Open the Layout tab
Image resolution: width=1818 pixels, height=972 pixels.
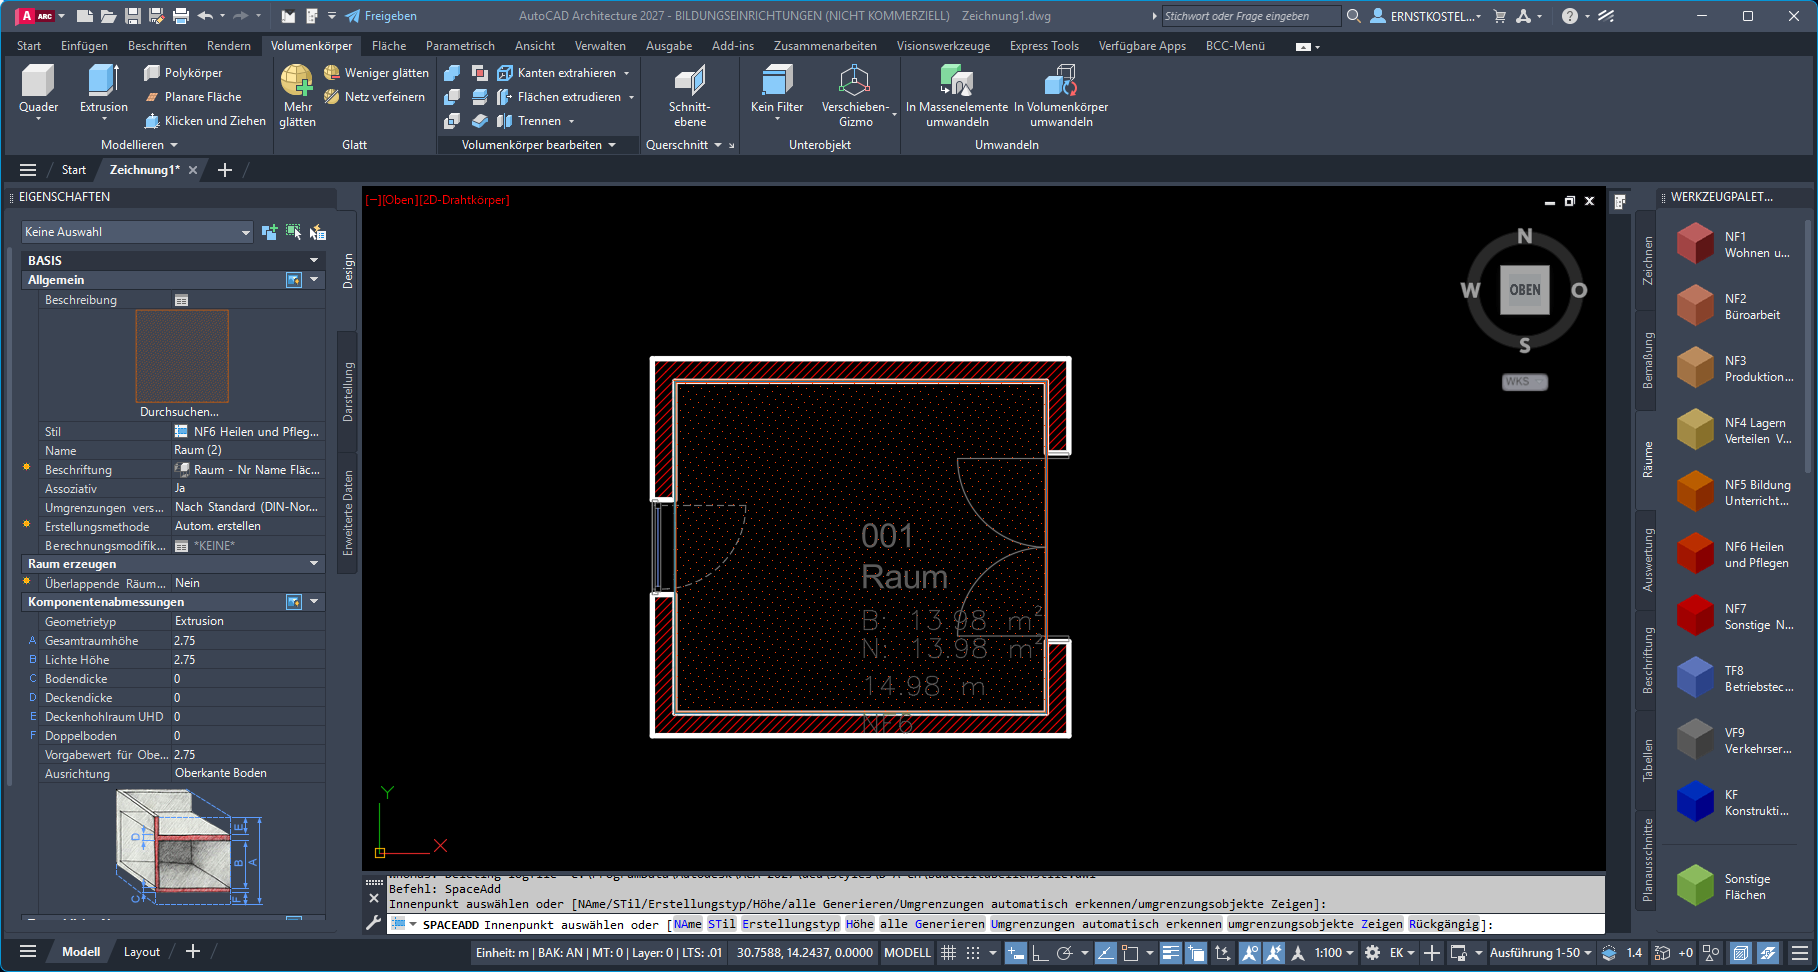(x=141, y=952)
